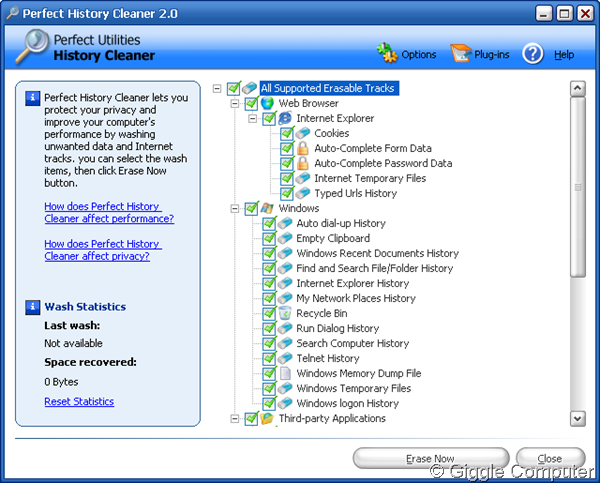
Task: Select the 'Find and Search File/Folder History' row
Action: click(375, 268)
